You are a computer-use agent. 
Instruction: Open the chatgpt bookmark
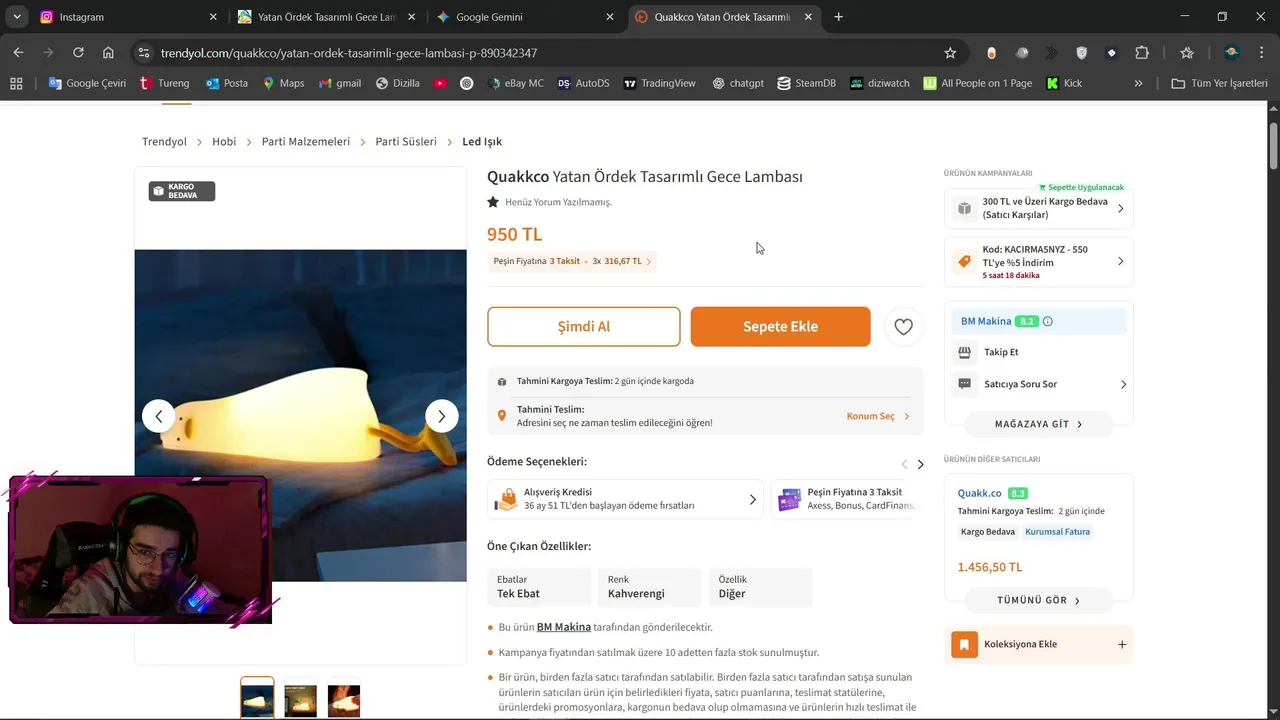[x=738, y=83]
